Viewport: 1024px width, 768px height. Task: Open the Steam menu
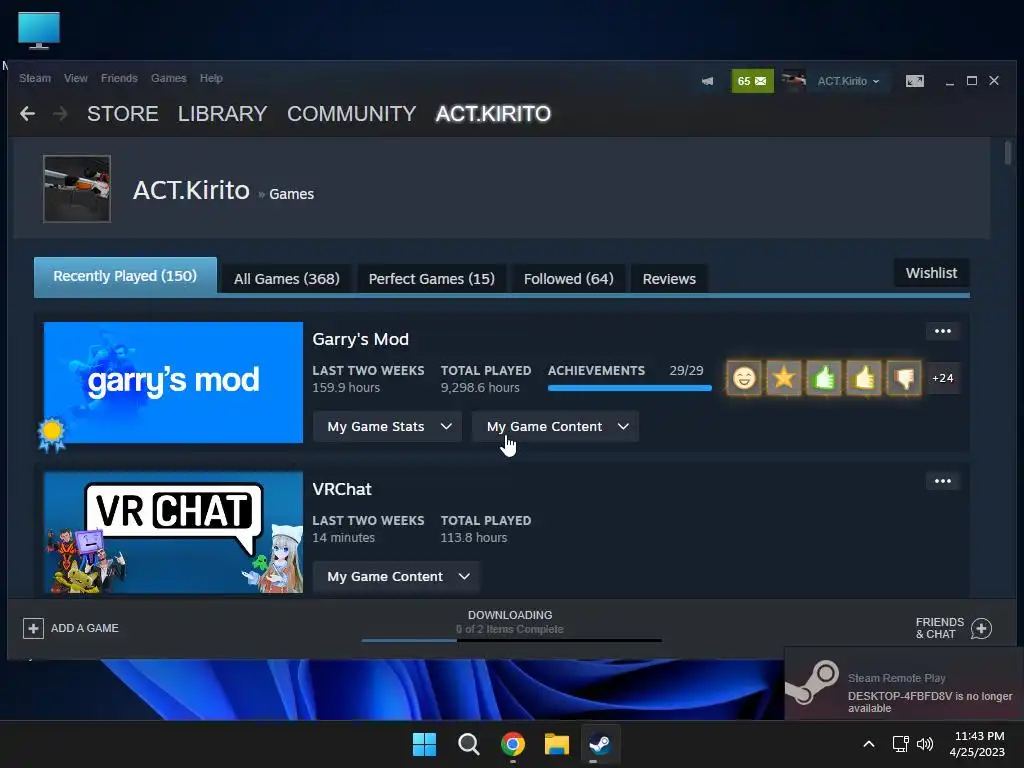(x=35, y=78)
